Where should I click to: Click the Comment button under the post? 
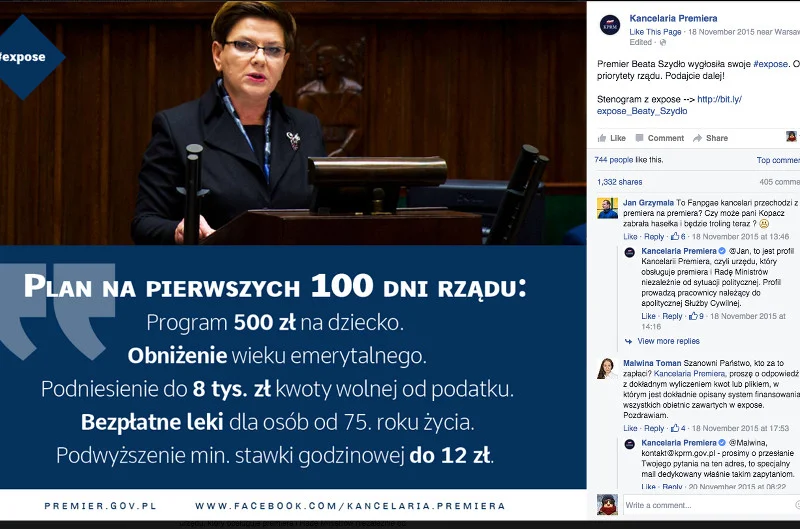(x=660, y=138)
